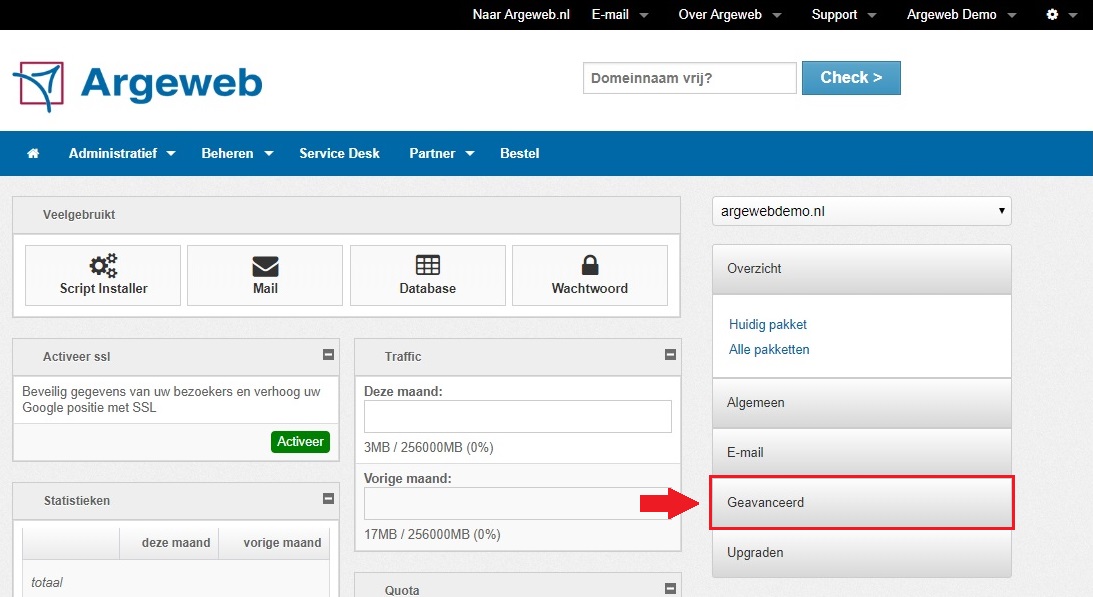Open the E-mail dropdown in the top bar
The width and height of the screenshot is (1093, 597).
point(620,15)
